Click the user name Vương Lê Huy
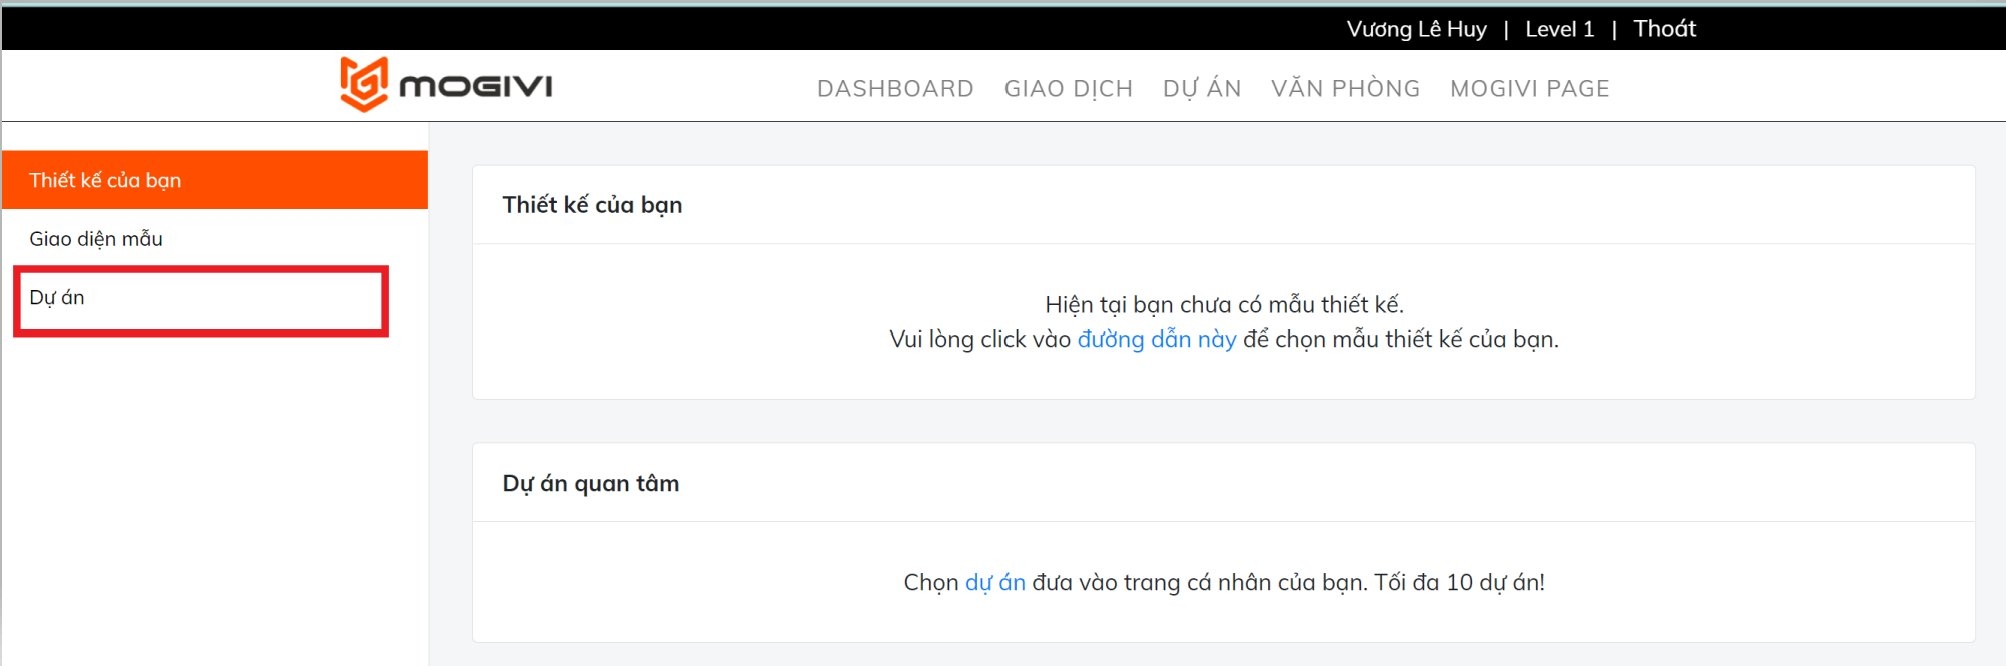The height and width of the screenshot is (666, 2006). point(1416,29)
